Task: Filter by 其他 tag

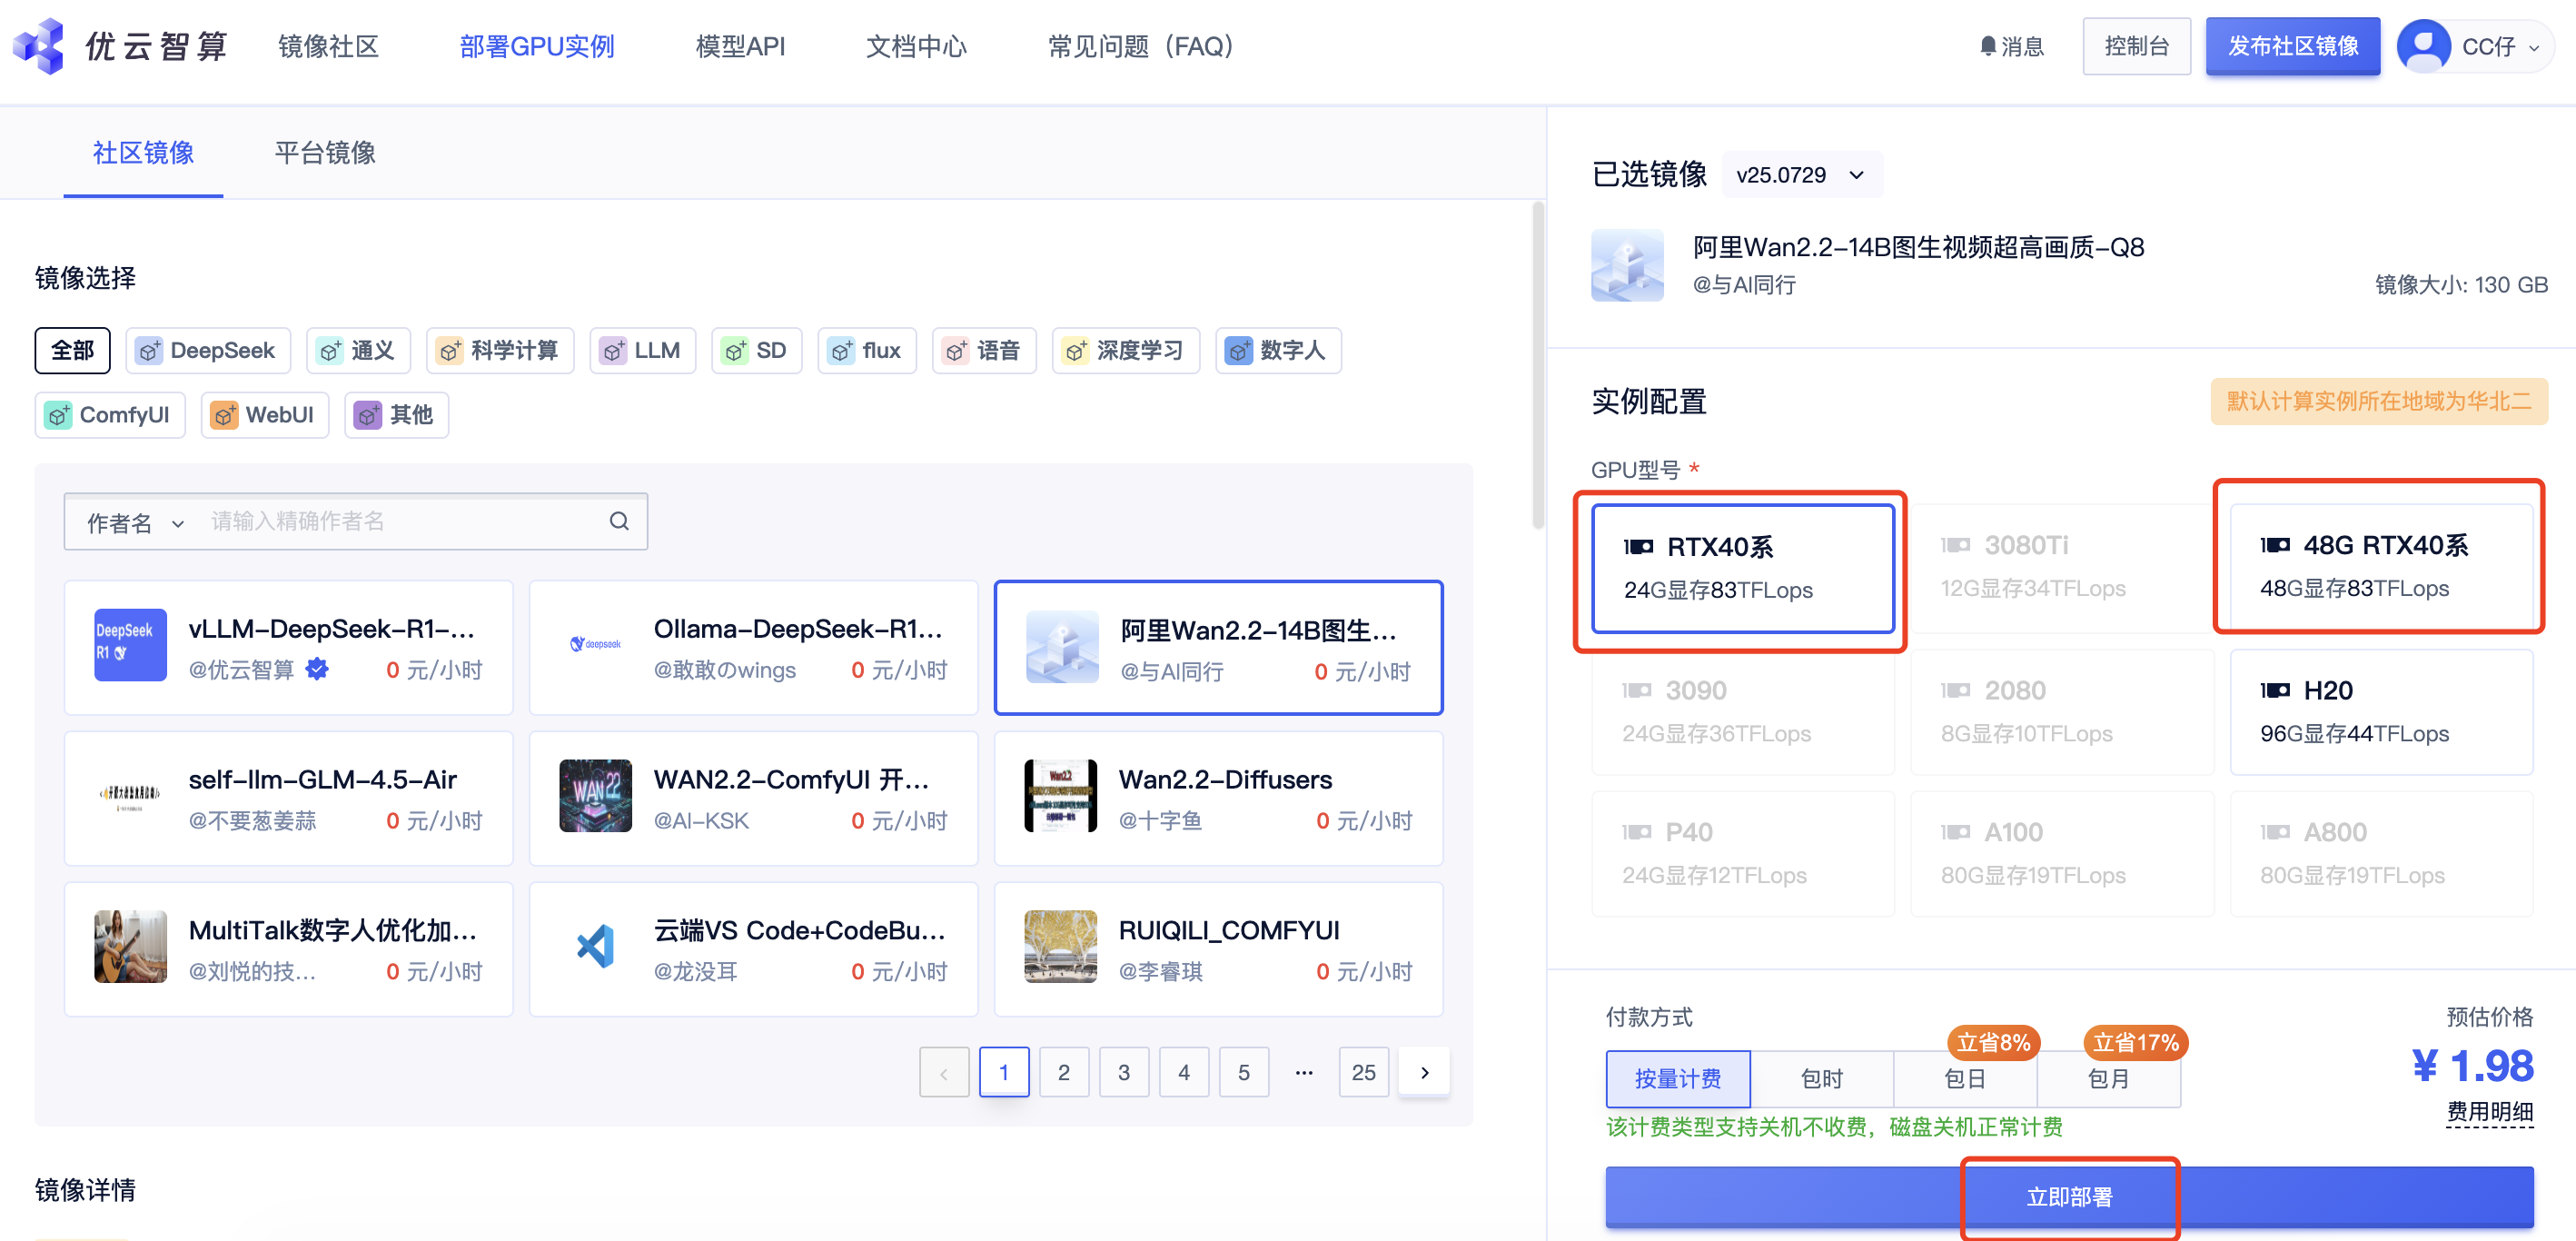Action: point(397,415)
